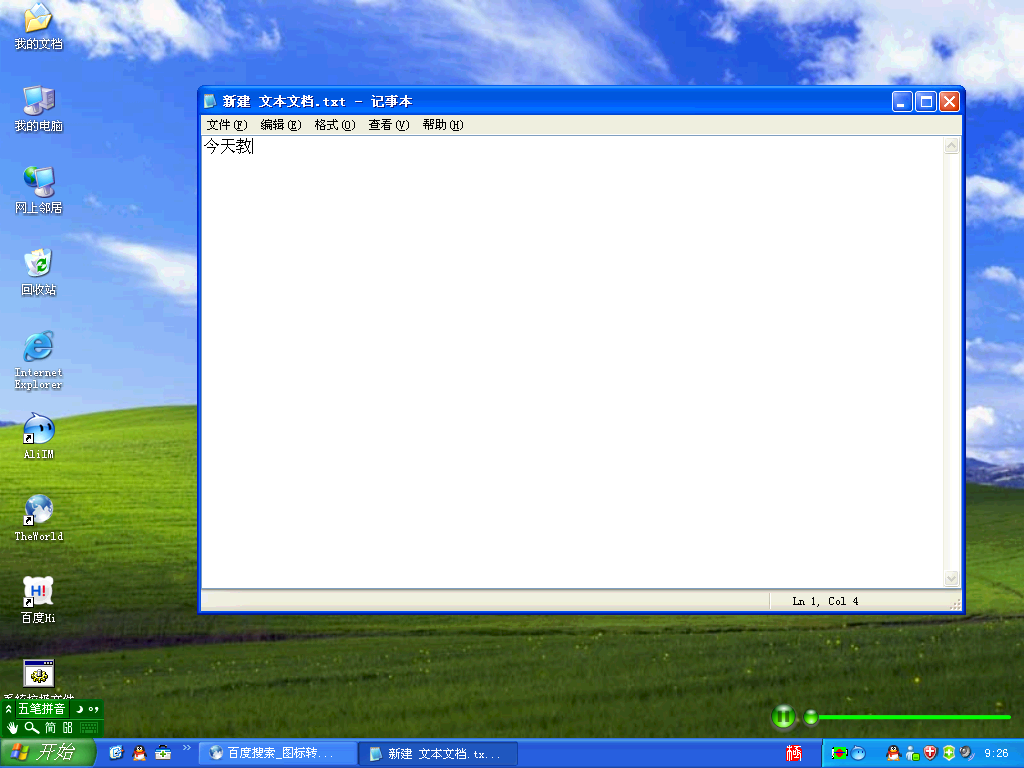Select the 百度Hi desktop shortcut
Viewport: 1024px width, 768px height.
point(39,600)
